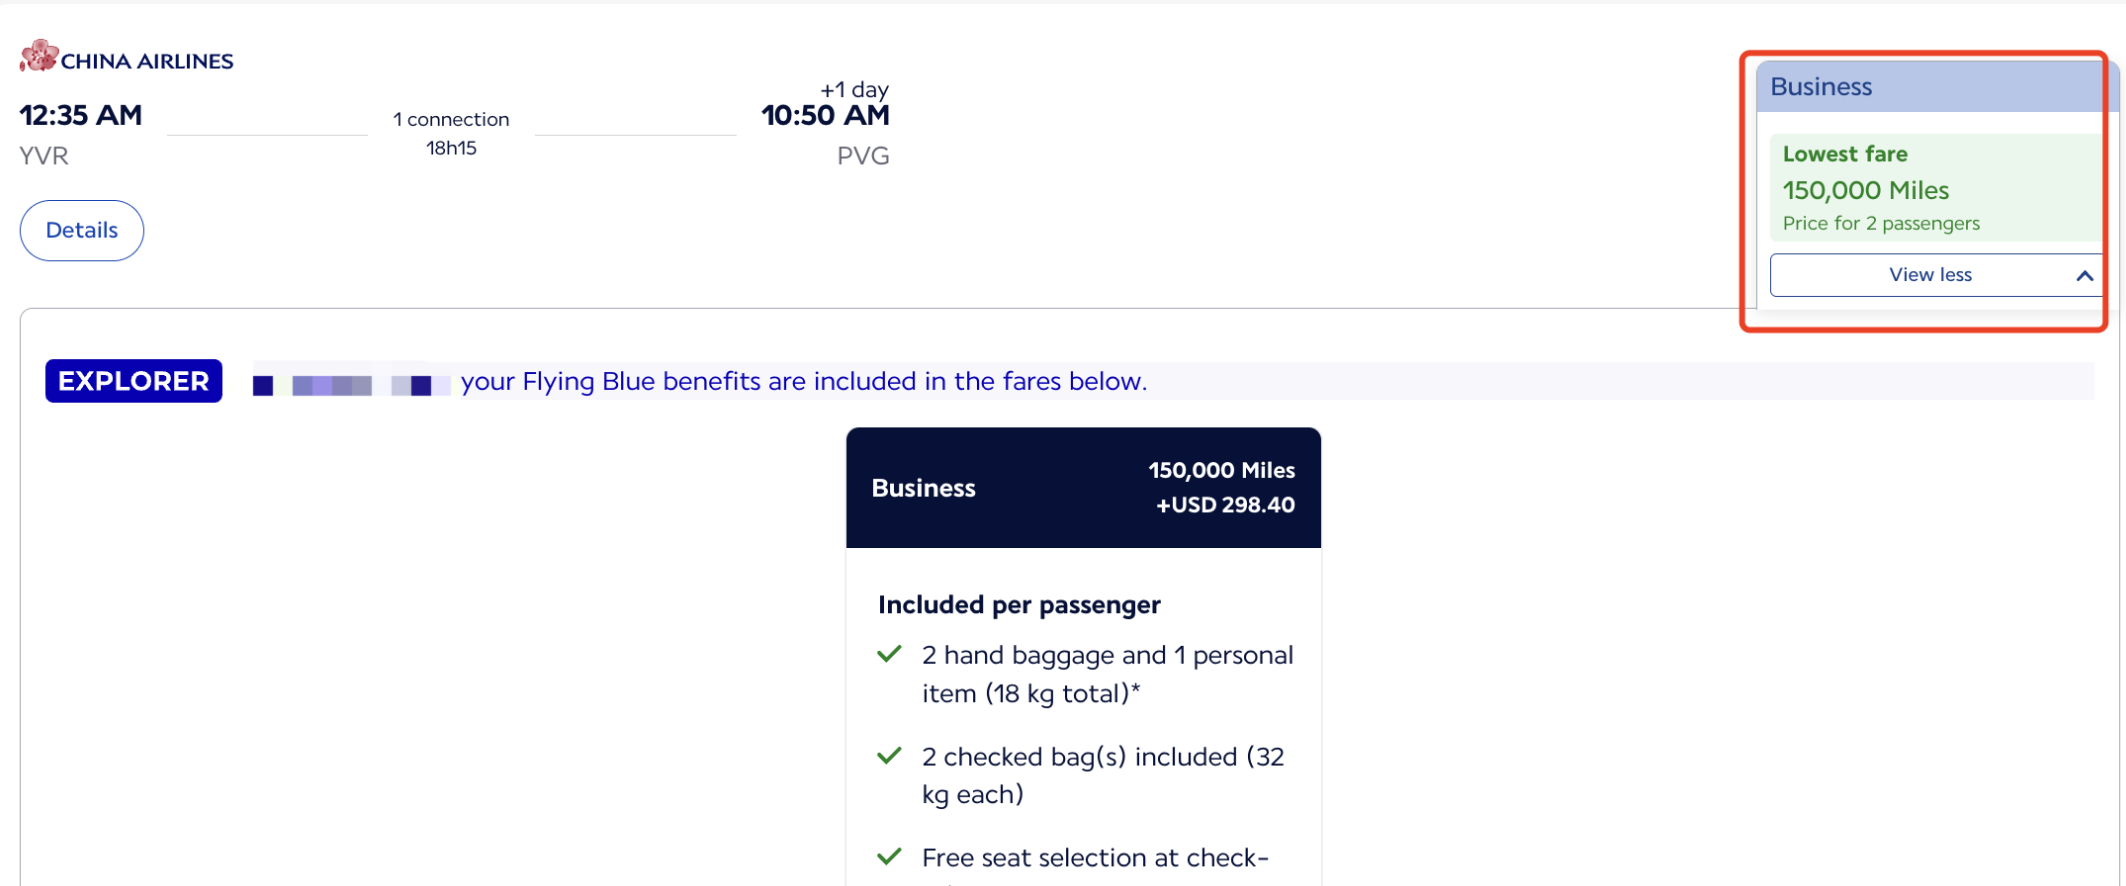Click the Included per passenger heading
This screenshot has width=2126, height=886.
[1019, 605]
